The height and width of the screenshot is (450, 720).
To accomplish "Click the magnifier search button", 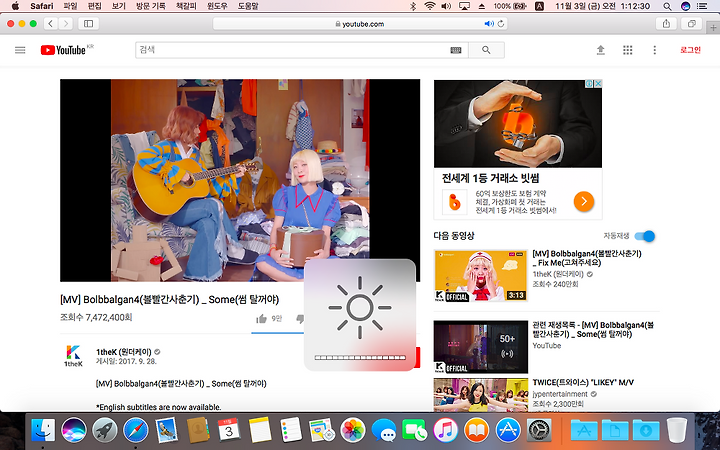I will 486,50.
